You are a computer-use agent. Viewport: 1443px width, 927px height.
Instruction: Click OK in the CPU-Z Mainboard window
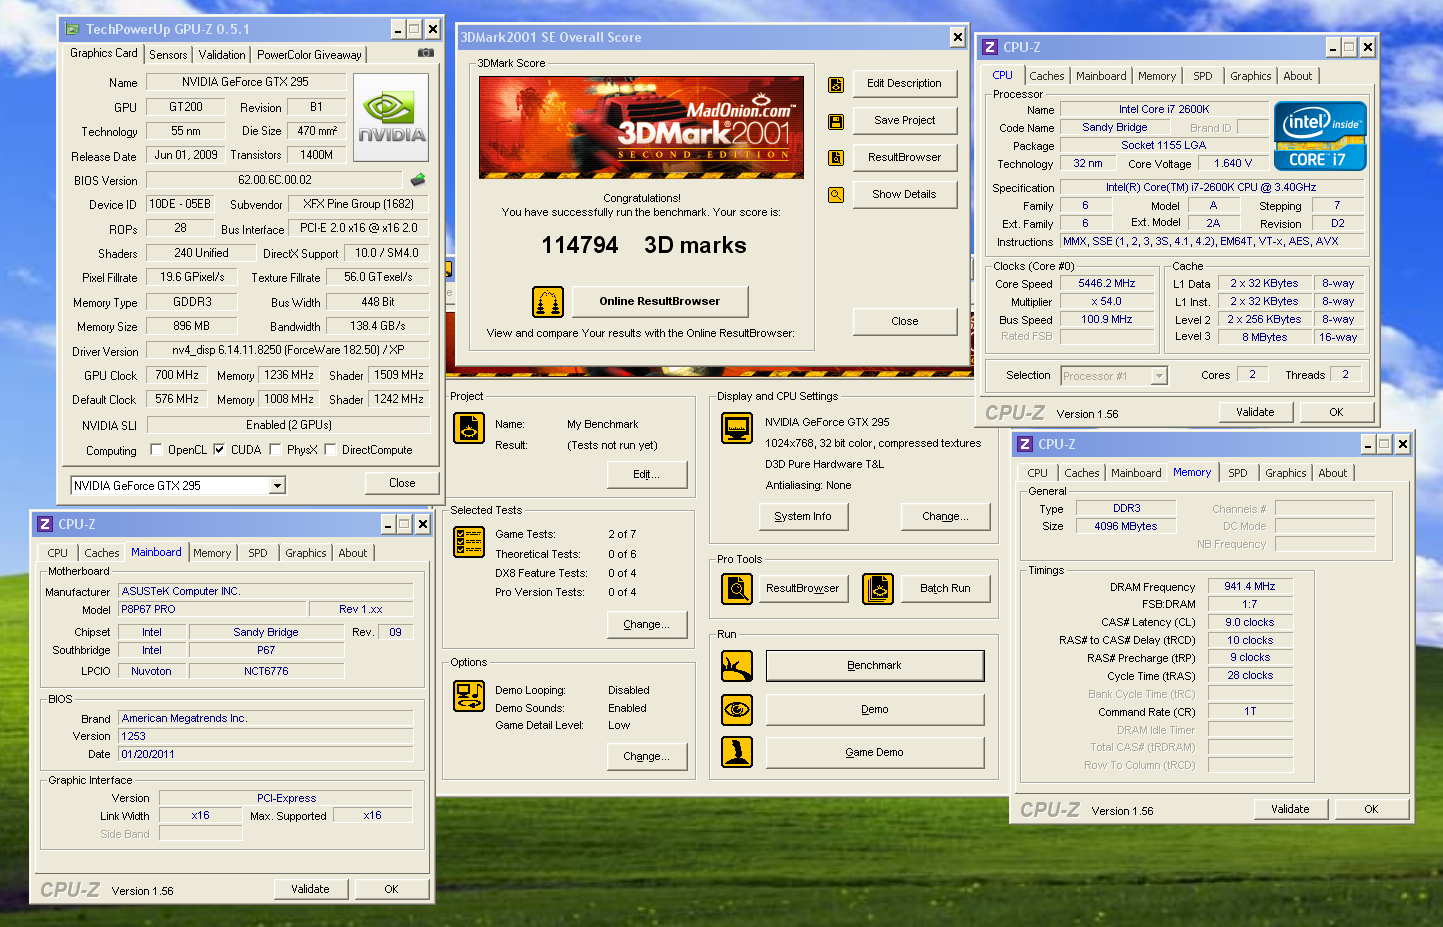391,889
